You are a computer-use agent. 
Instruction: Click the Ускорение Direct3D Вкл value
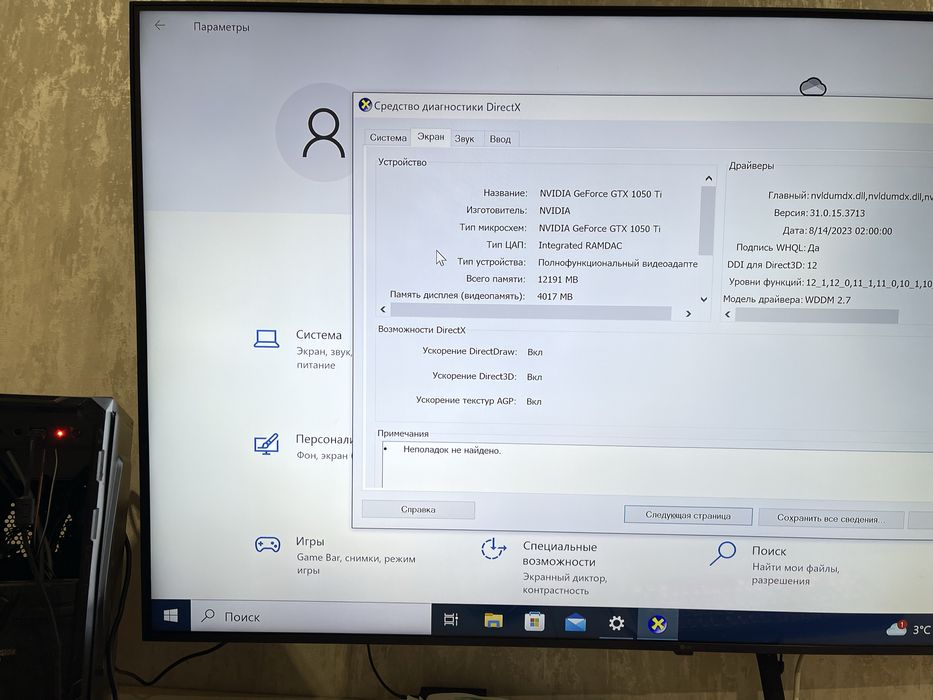click(x=534, y=377)
